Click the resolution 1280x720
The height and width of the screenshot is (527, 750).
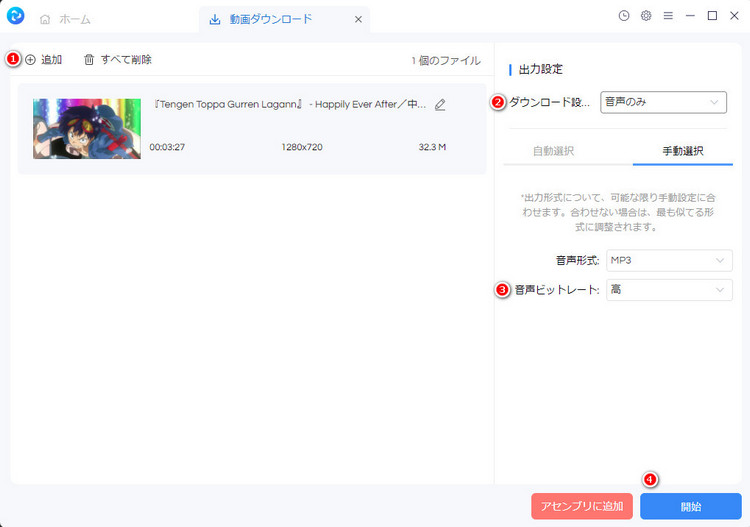[302, 147]
